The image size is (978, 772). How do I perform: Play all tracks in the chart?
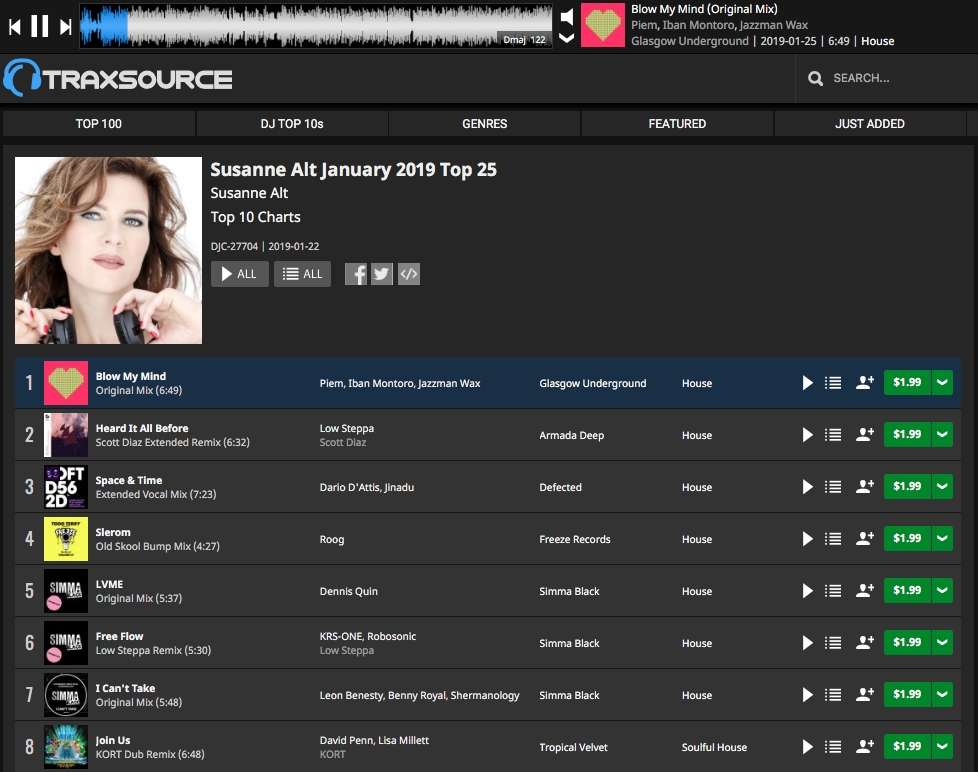pyautogui.click(x=240, y=274)
